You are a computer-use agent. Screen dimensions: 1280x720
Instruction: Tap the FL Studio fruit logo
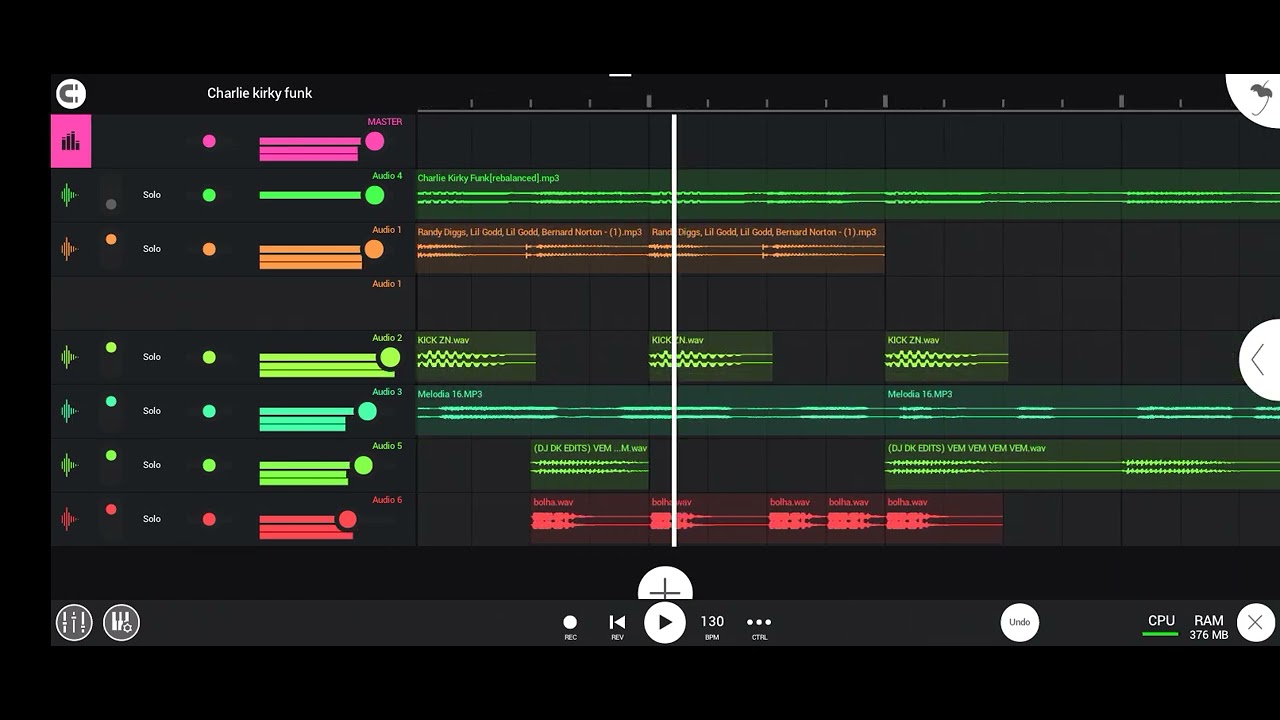(1260, 97)
